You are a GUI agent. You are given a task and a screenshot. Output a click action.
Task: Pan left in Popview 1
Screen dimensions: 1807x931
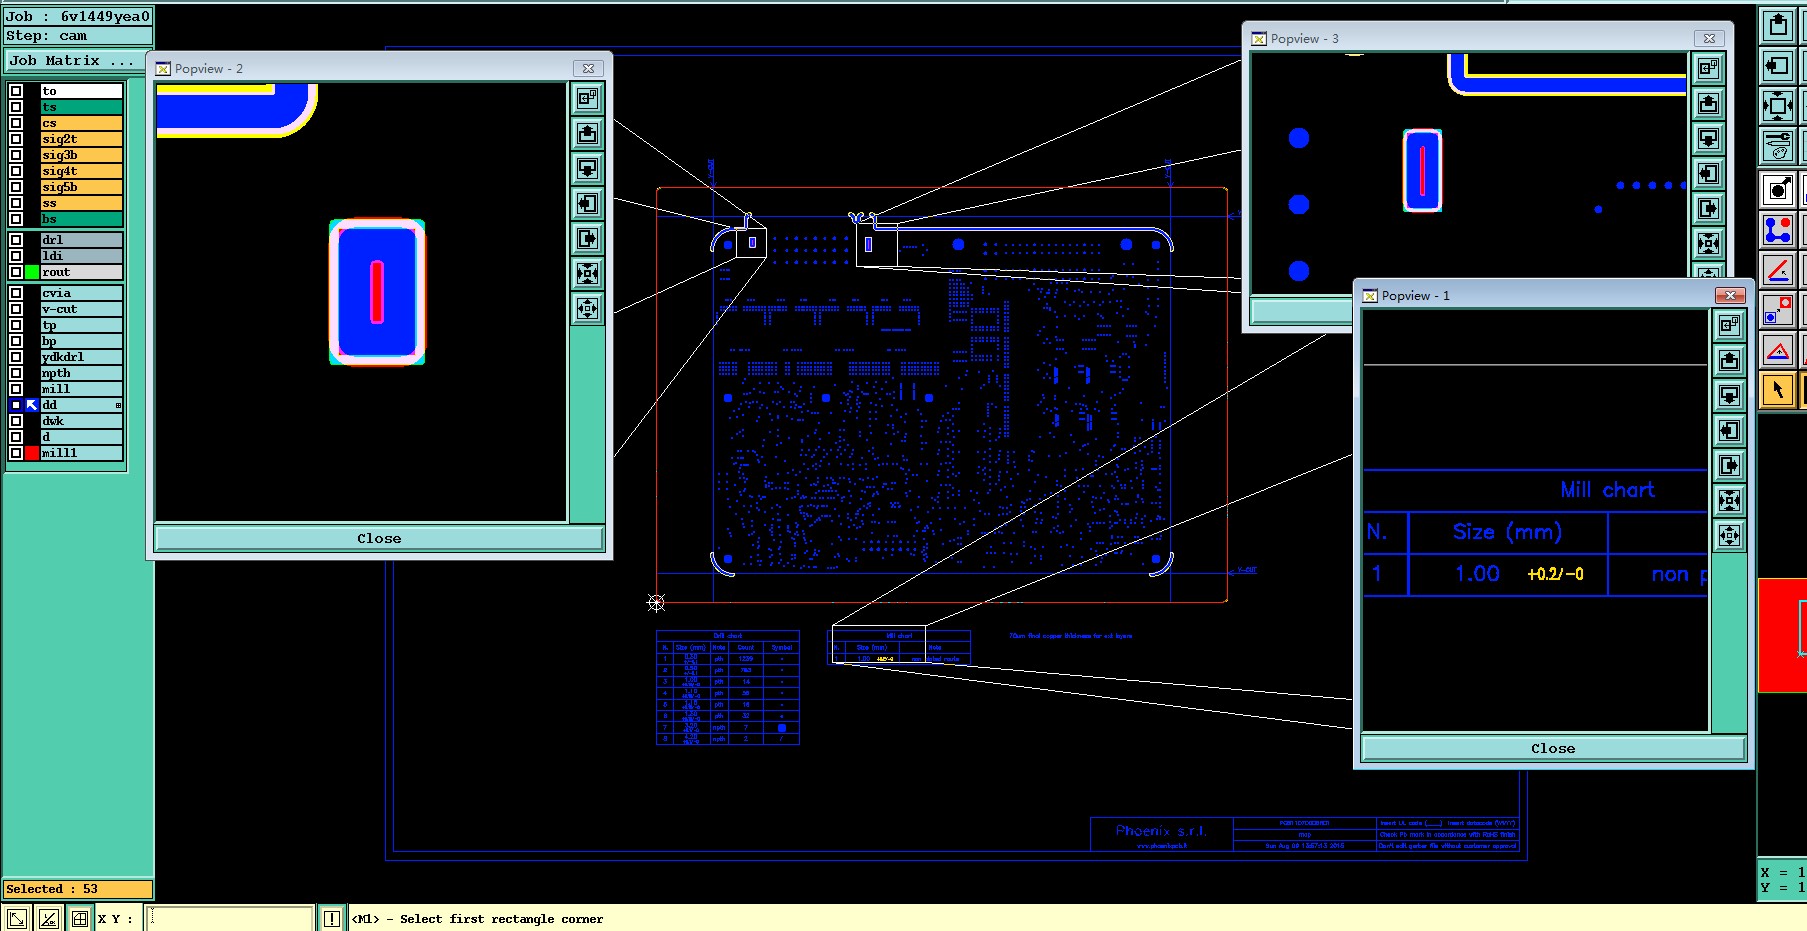click(x=1730, y=430)
